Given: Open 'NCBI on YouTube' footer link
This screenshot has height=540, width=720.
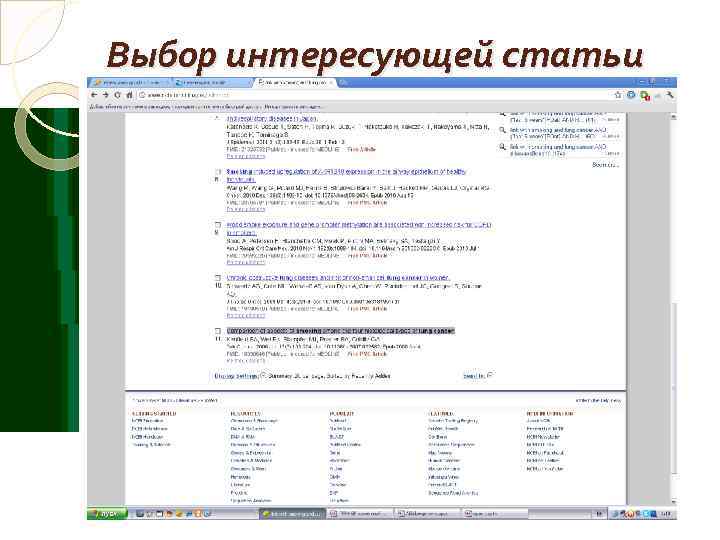Looking at the screenshot, I should (x=545, y=469).
